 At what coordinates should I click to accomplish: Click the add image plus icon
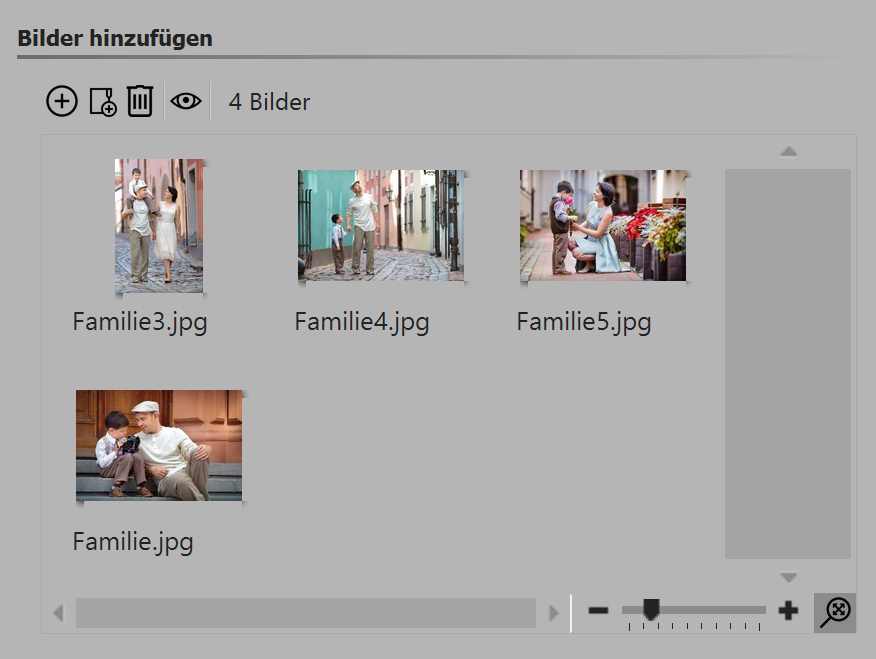point(62,101)
